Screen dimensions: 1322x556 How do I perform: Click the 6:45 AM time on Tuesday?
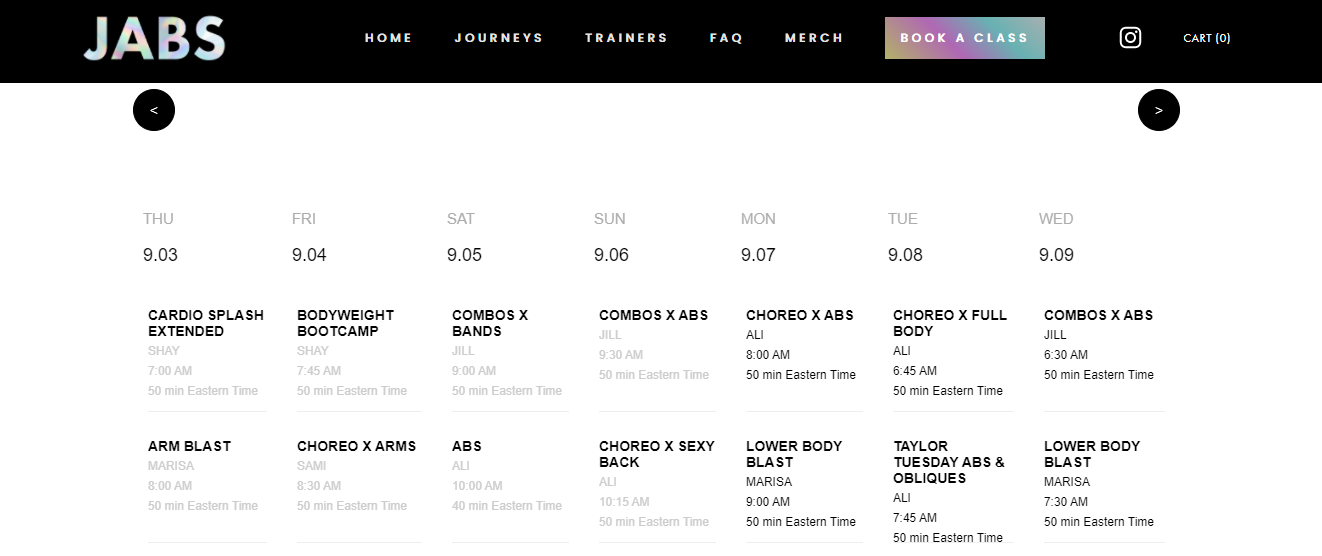point(915,371)
